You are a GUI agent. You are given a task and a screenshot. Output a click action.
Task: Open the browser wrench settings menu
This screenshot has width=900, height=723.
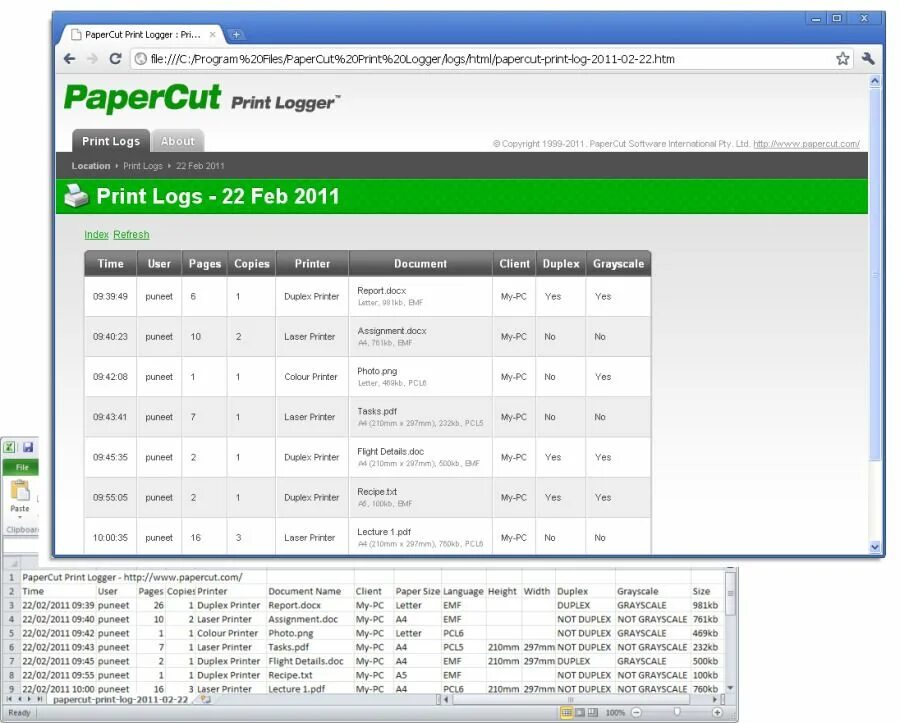pos(868,58)
